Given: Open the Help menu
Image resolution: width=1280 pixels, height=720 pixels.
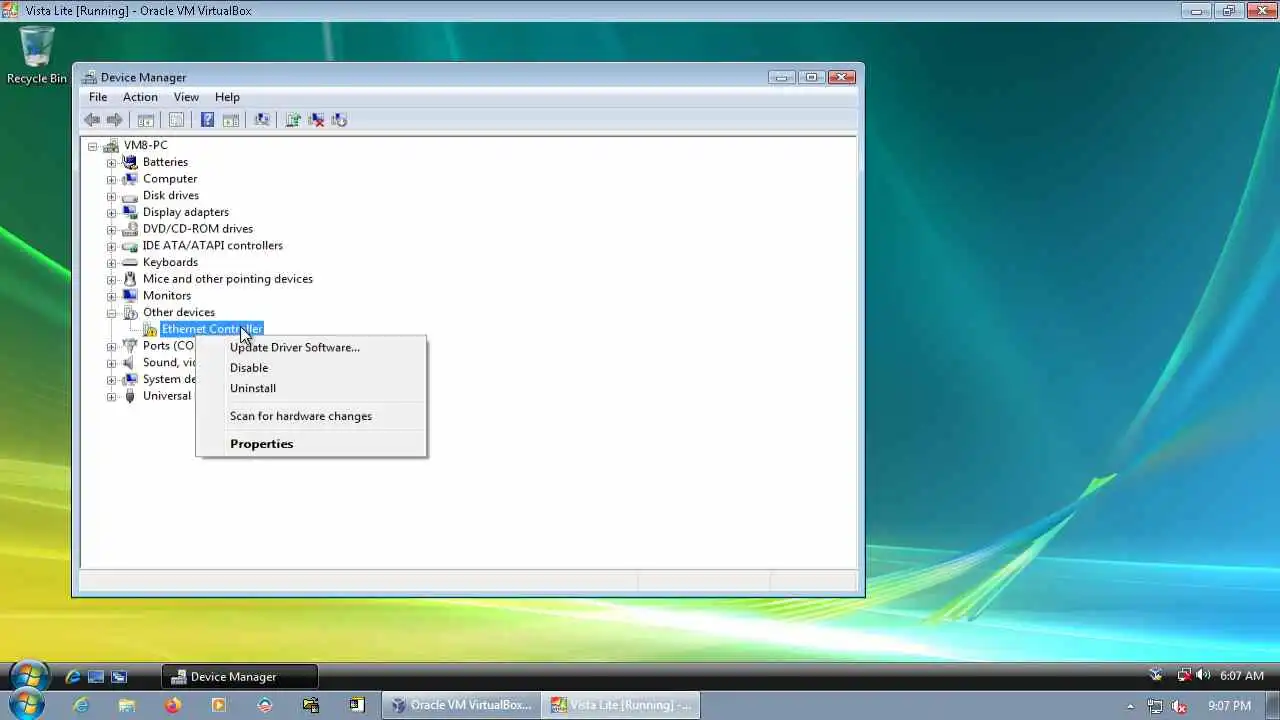Looking at the screenshot, I should click(227, 97).
